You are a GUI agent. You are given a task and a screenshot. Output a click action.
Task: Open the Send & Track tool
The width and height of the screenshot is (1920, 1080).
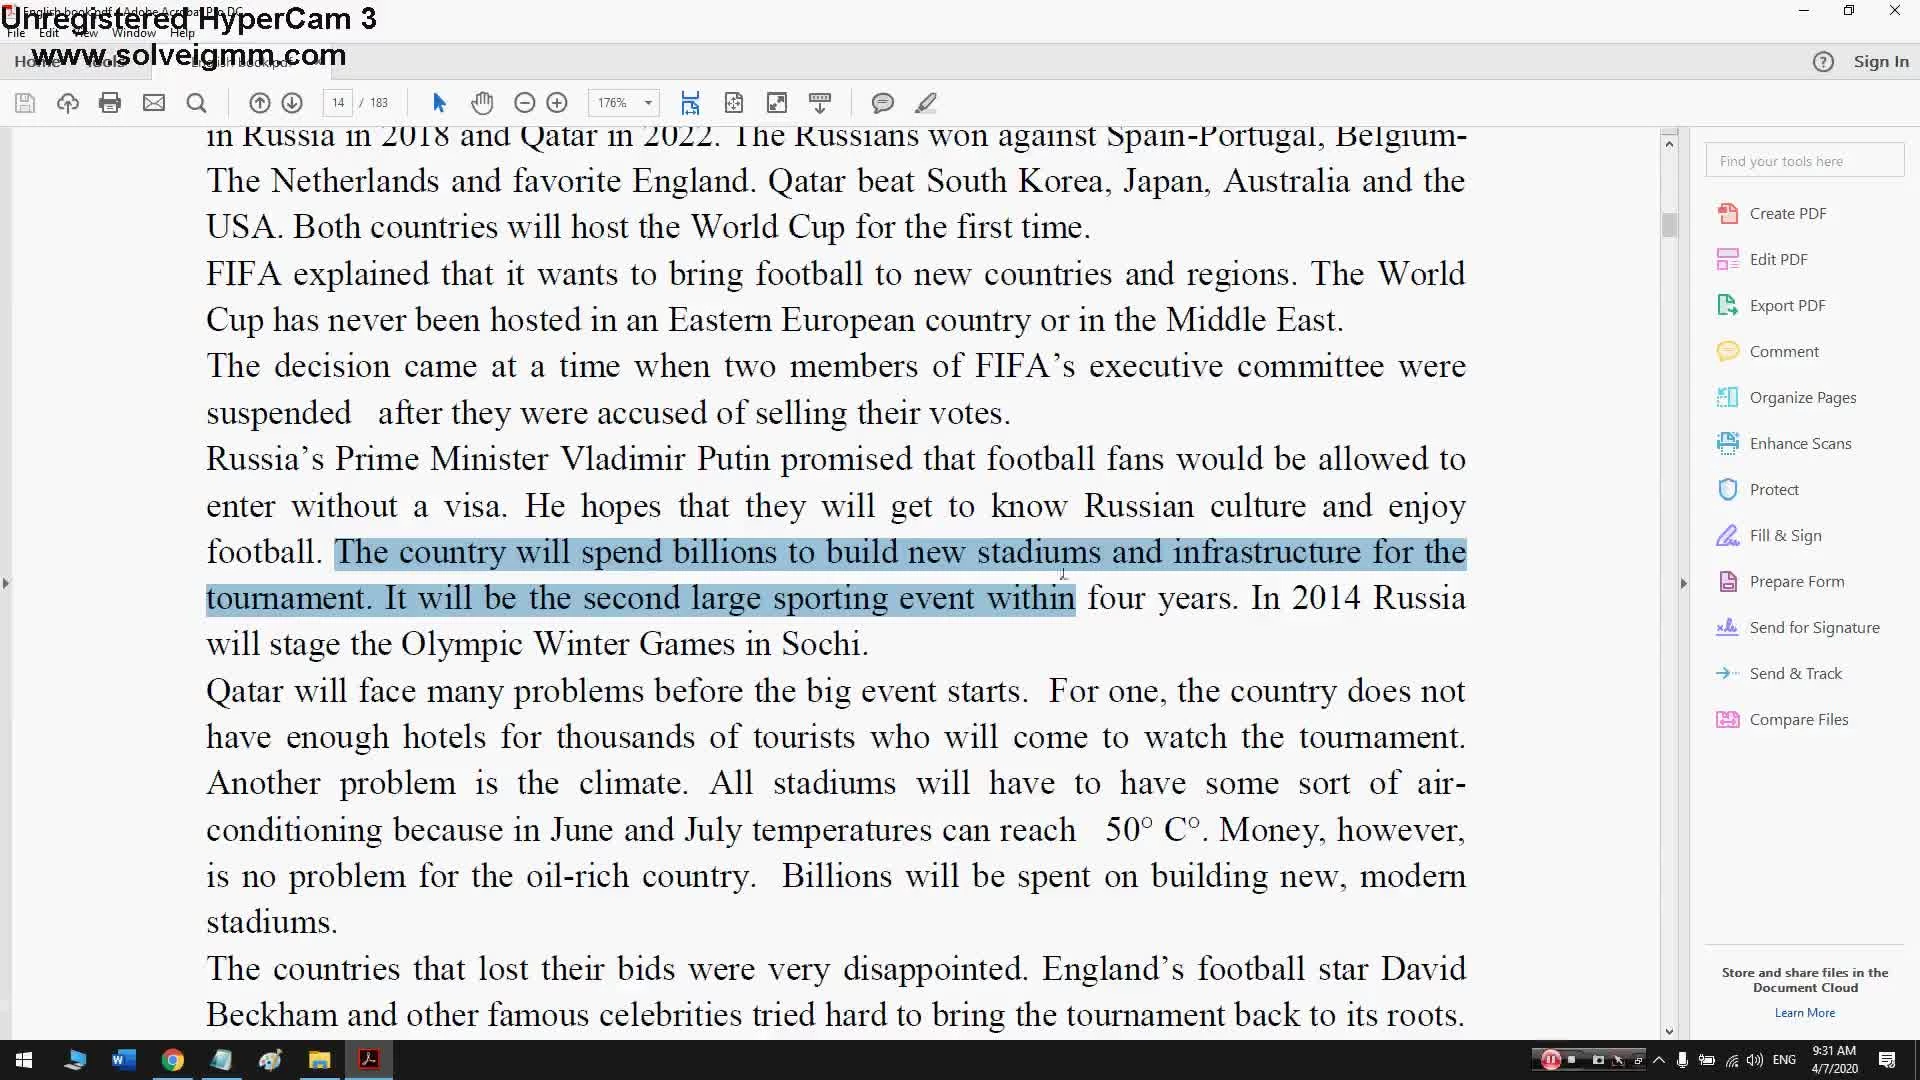click(1779, 674)
